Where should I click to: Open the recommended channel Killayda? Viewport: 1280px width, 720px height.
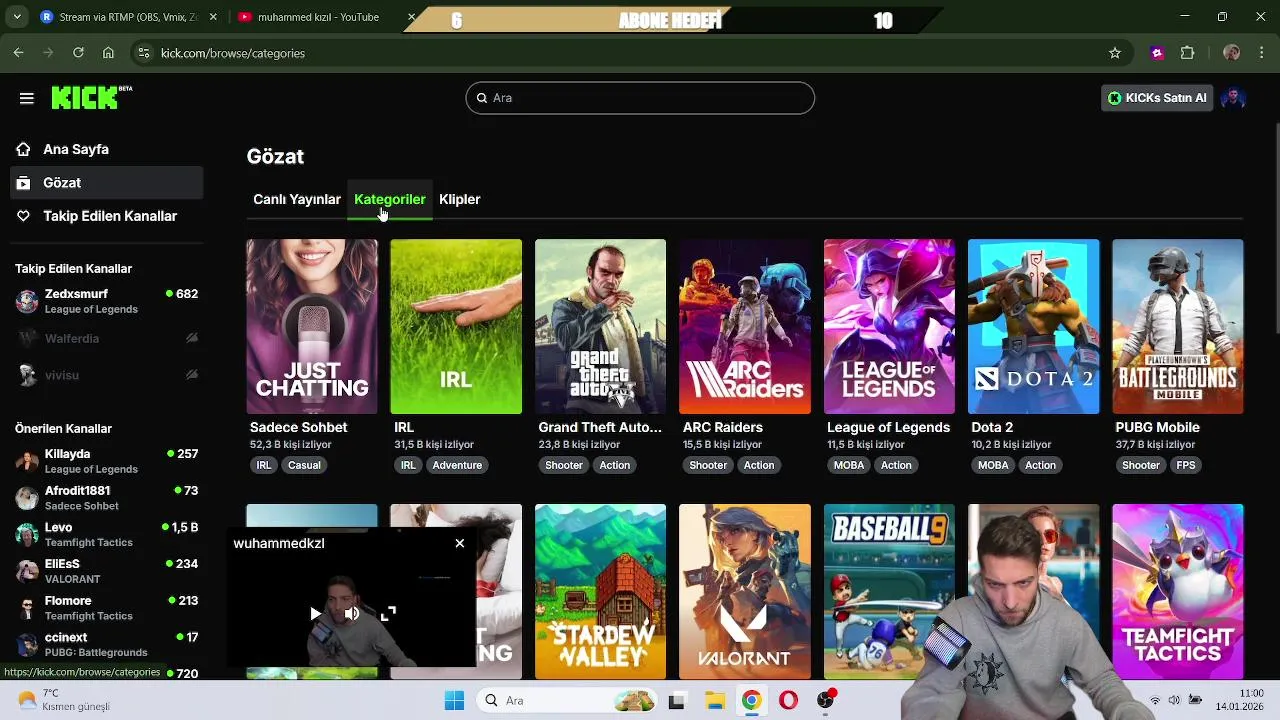point(106,461)
